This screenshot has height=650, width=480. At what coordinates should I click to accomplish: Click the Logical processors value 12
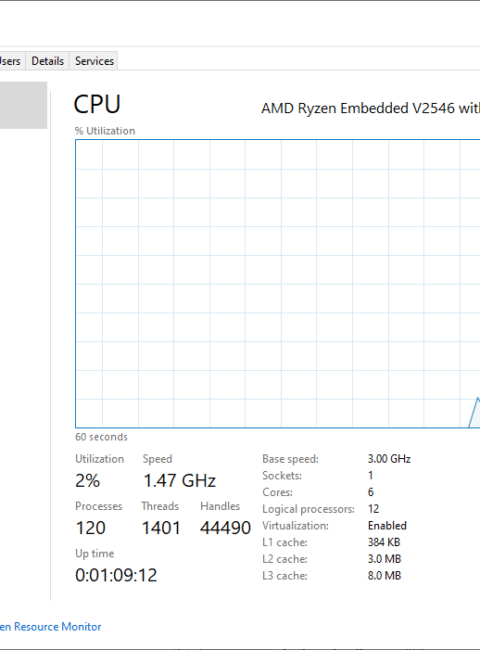(x=373, y=509)
